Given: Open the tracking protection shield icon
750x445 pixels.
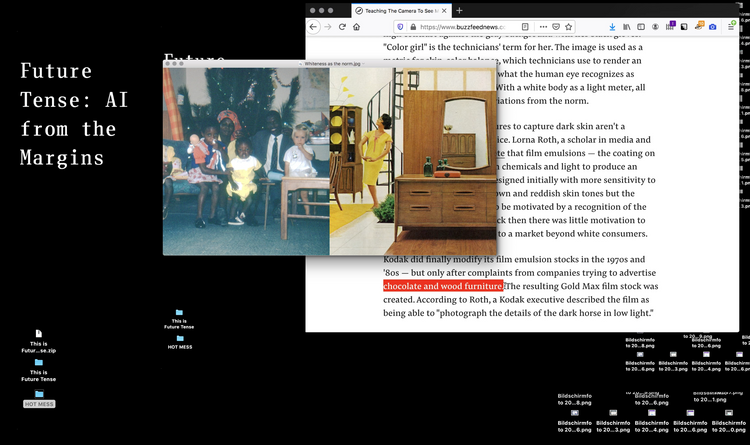Looking at the screenshot, I should (401, 26).
